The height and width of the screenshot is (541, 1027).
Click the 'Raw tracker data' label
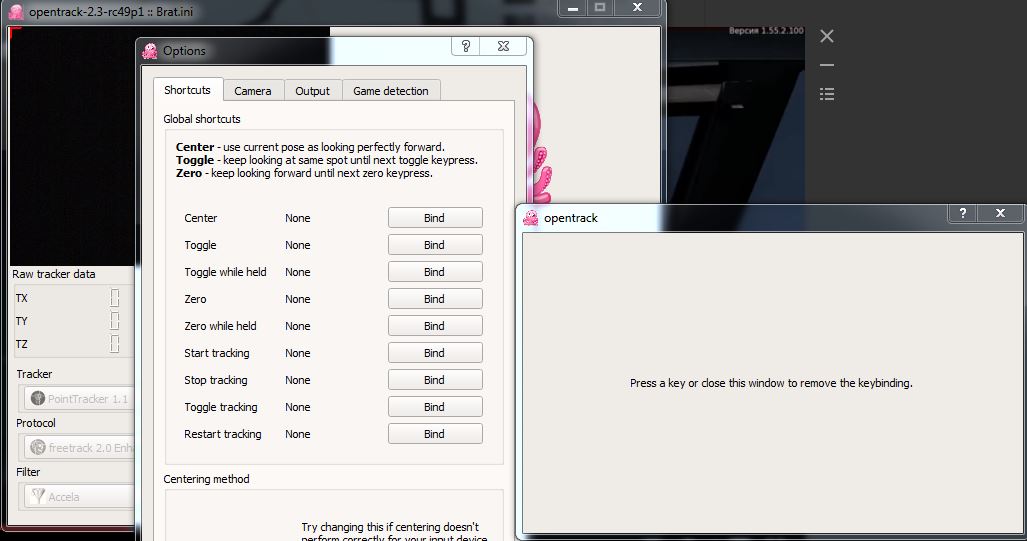(54, 274)
